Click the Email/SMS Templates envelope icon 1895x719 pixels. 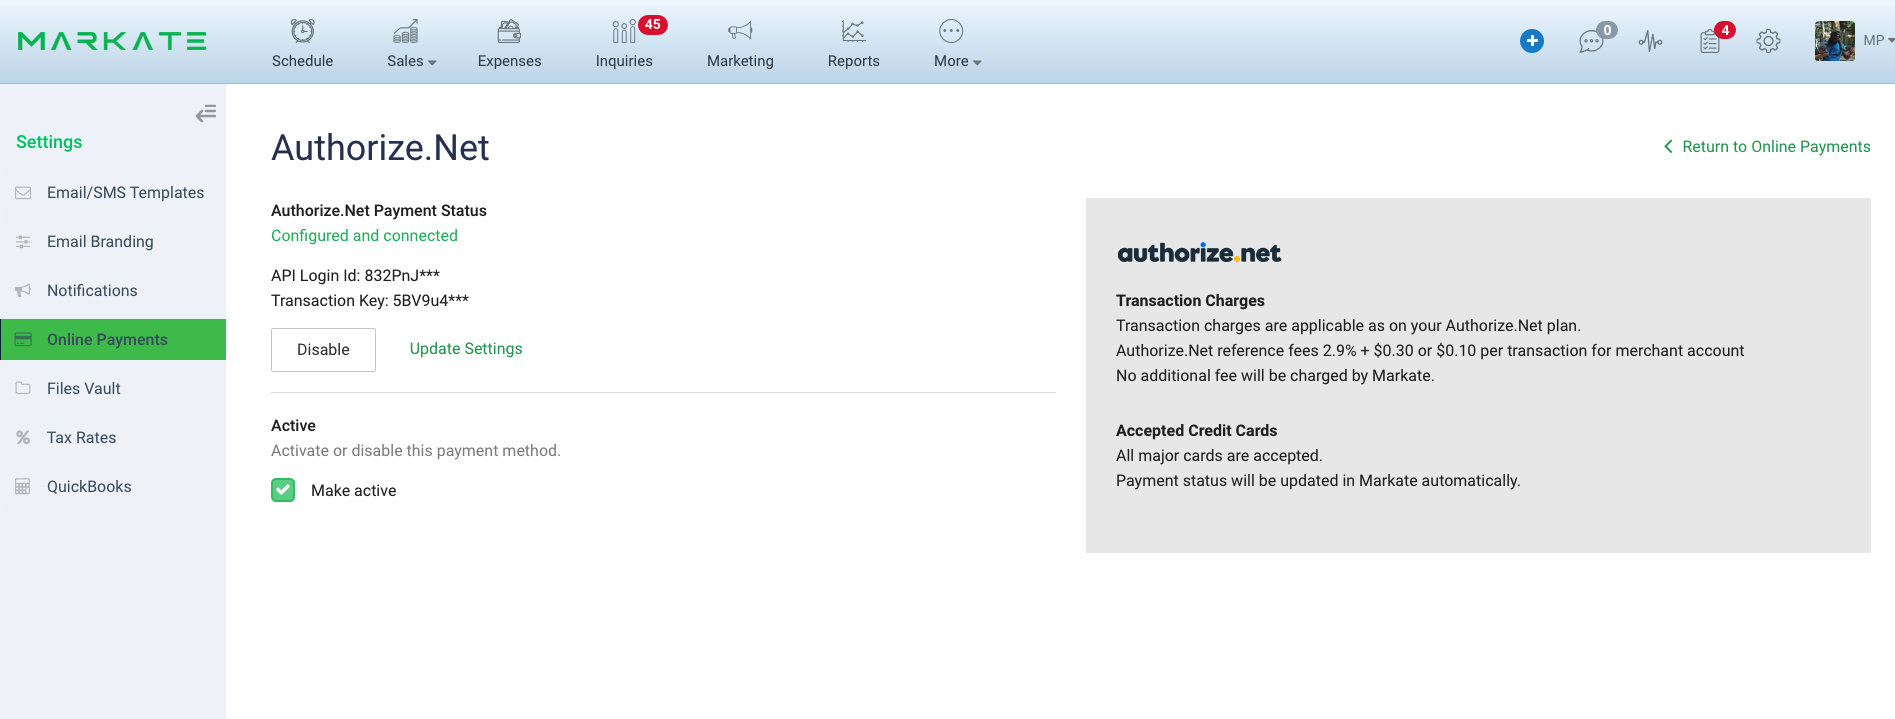pos(23,193)
